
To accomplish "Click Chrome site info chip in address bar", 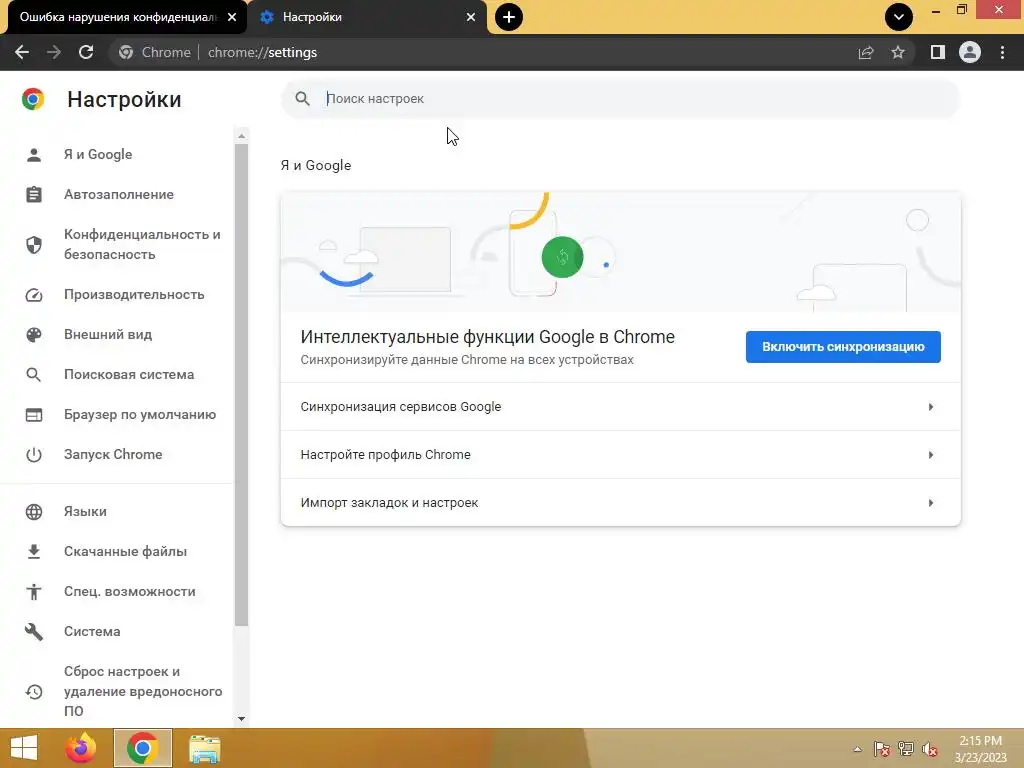I will click(155, 52).
